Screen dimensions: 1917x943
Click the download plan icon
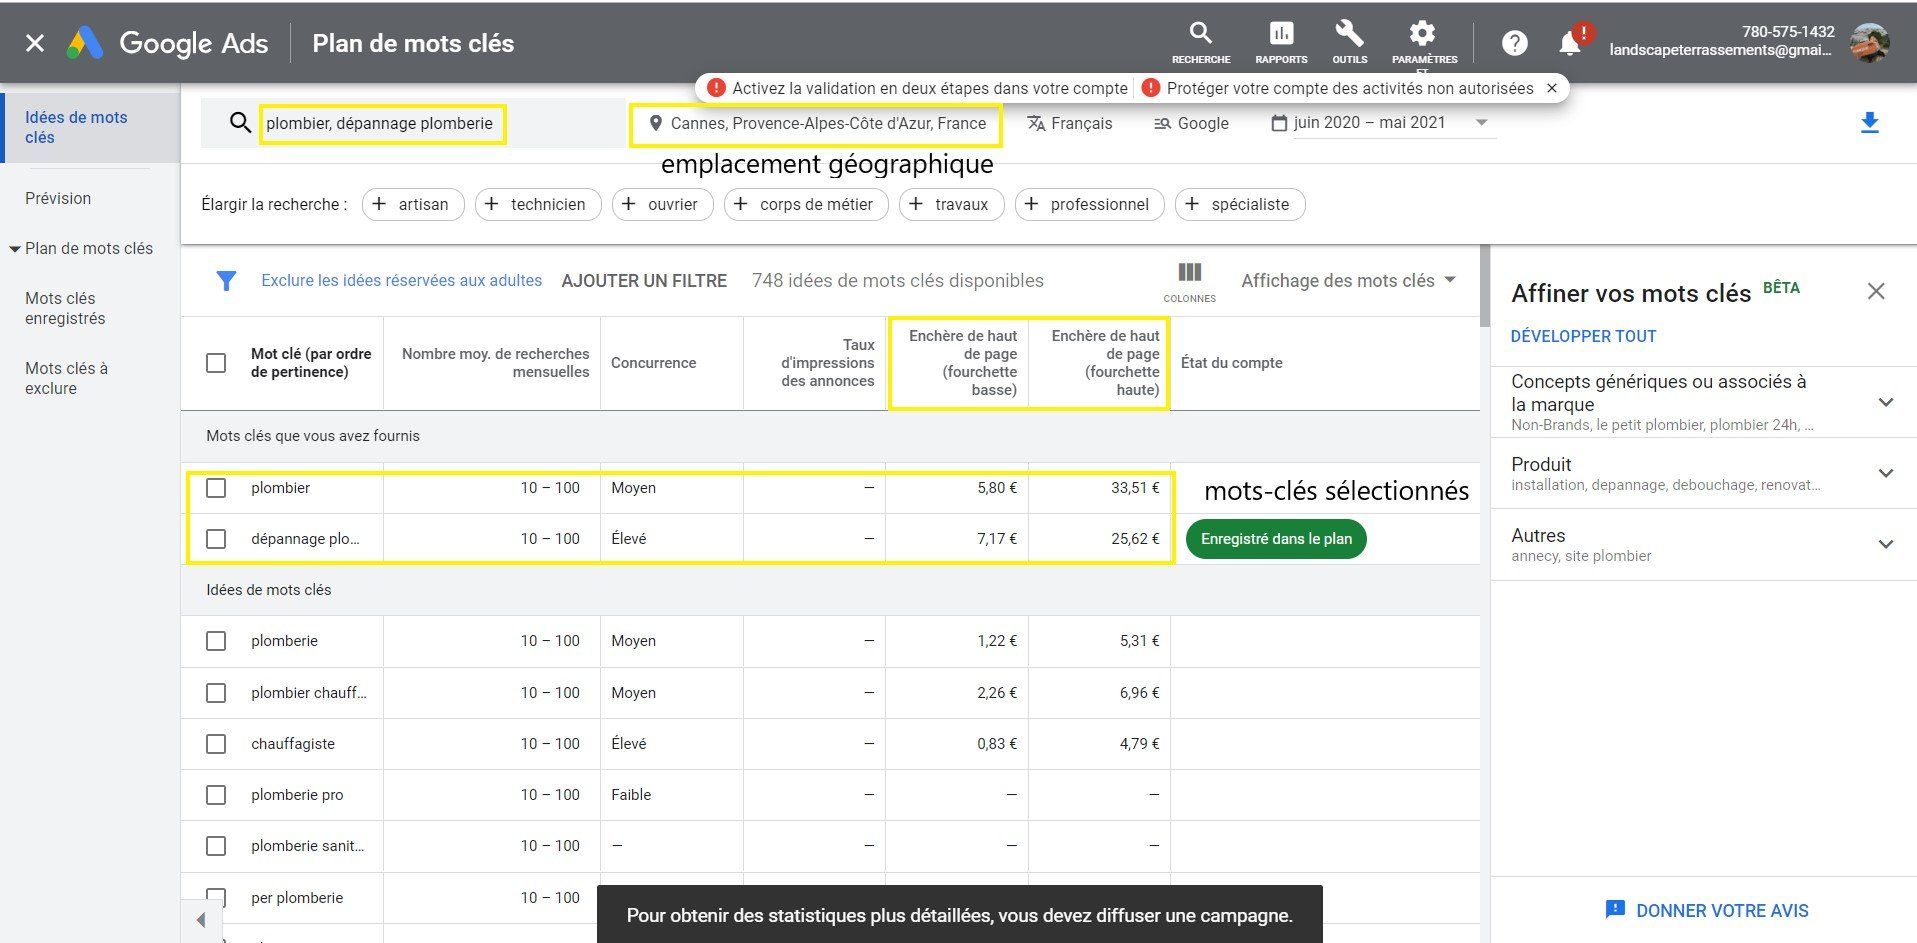(1869, 122)
